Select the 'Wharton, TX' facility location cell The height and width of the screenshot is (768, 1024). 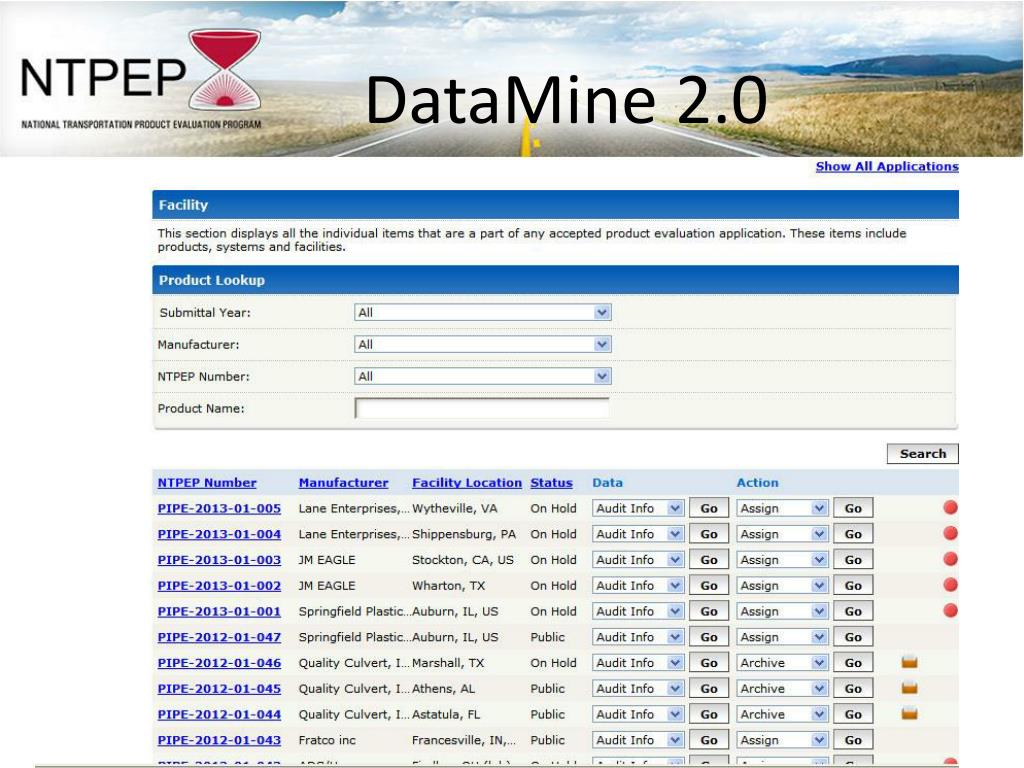pyautogui.click(x=449, y=586)
